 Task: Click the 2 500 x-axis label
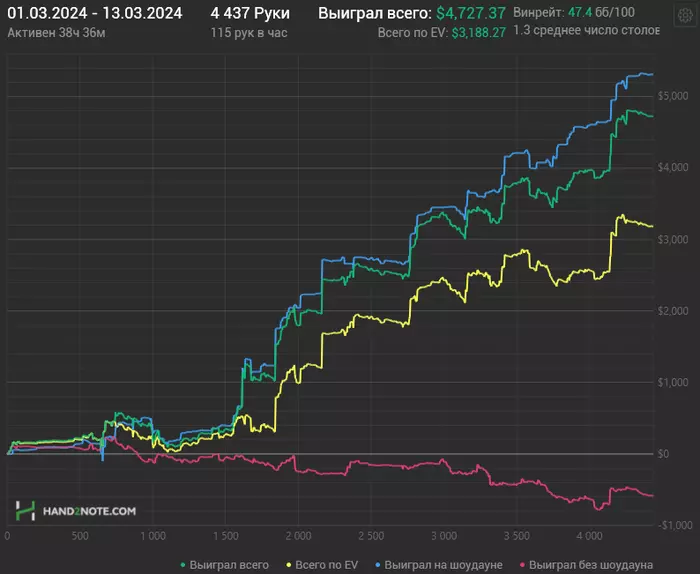371,536
